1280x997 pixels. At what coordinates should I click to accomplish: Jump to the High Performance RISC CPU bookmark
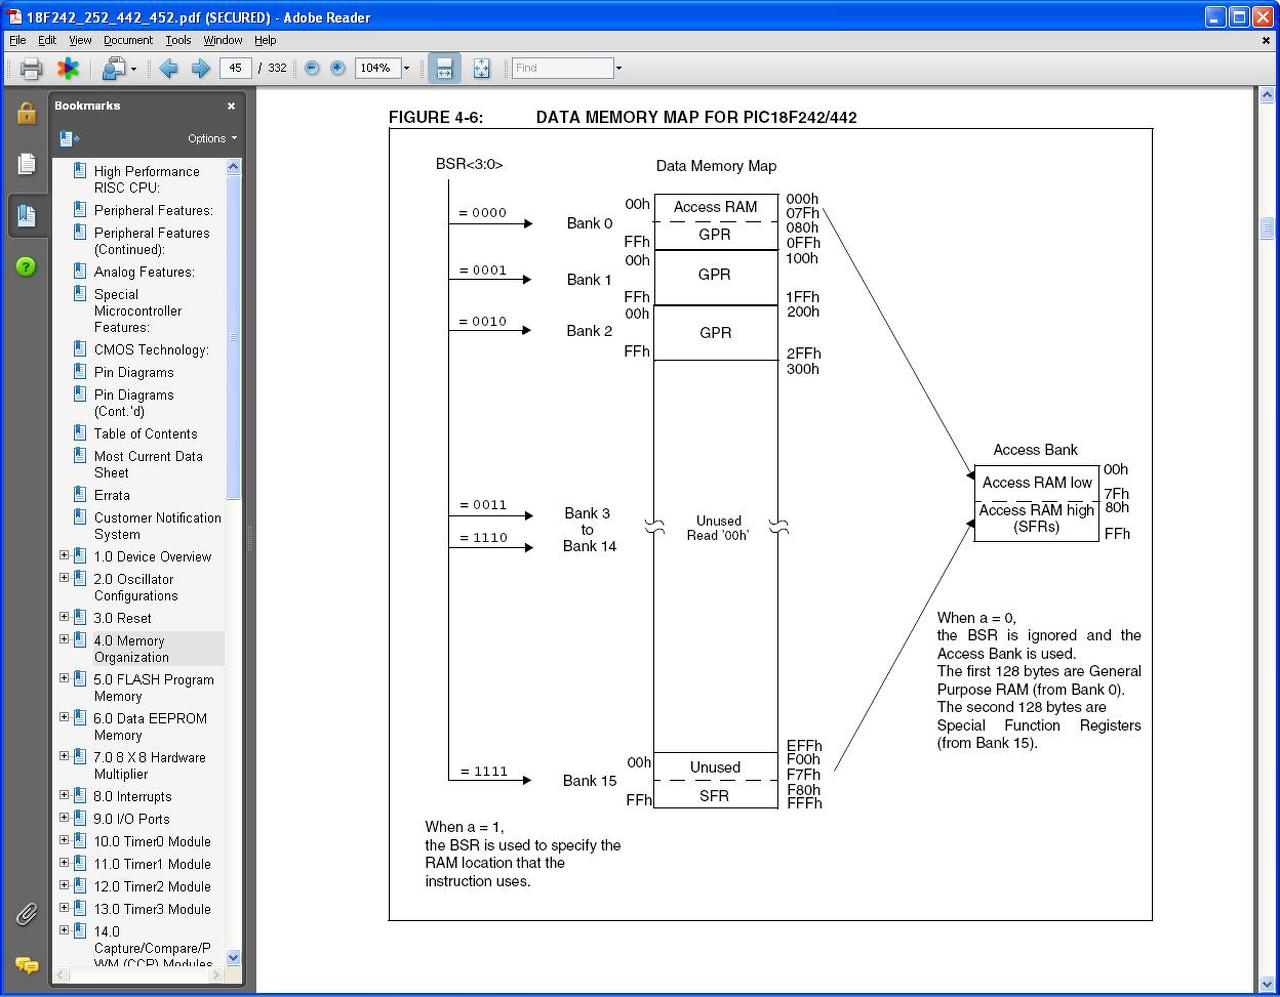coord(147,180)
